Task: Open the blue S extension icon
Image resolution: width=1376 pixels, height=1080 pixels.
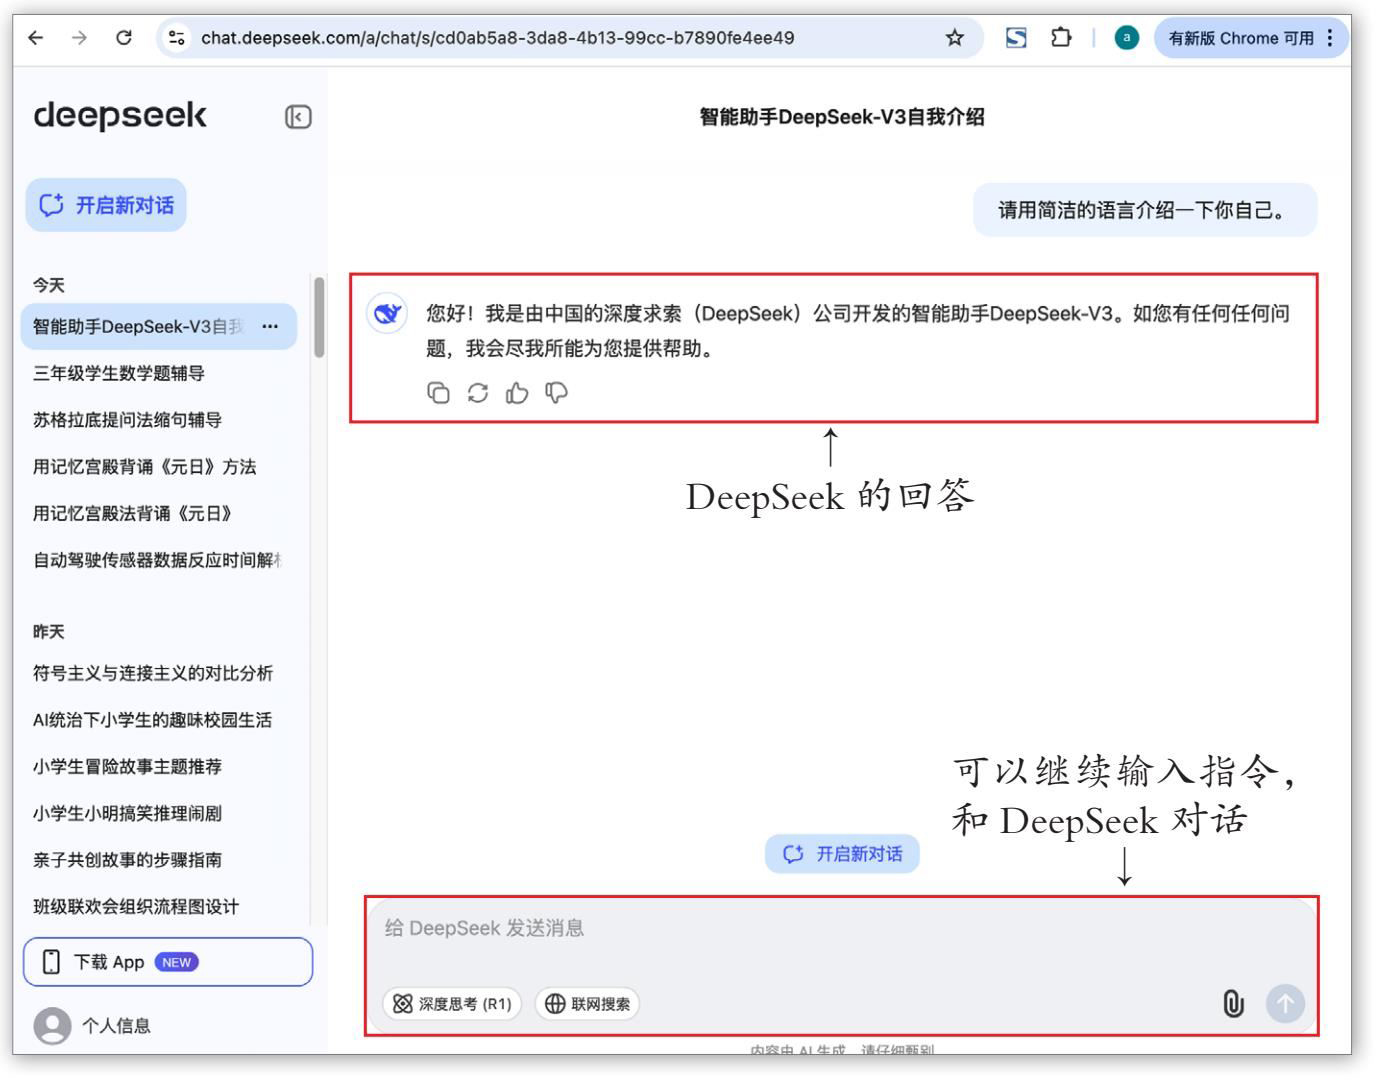Action: [x=1016, y=38]
